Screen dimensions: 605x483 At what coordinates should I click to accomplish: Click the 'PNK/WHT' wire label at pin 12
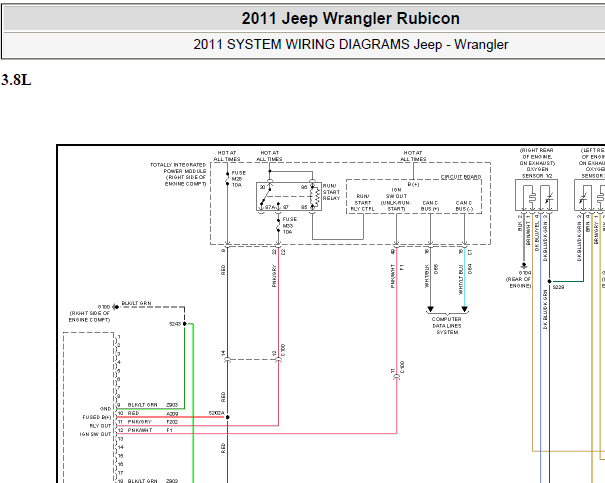pos(140,430)
